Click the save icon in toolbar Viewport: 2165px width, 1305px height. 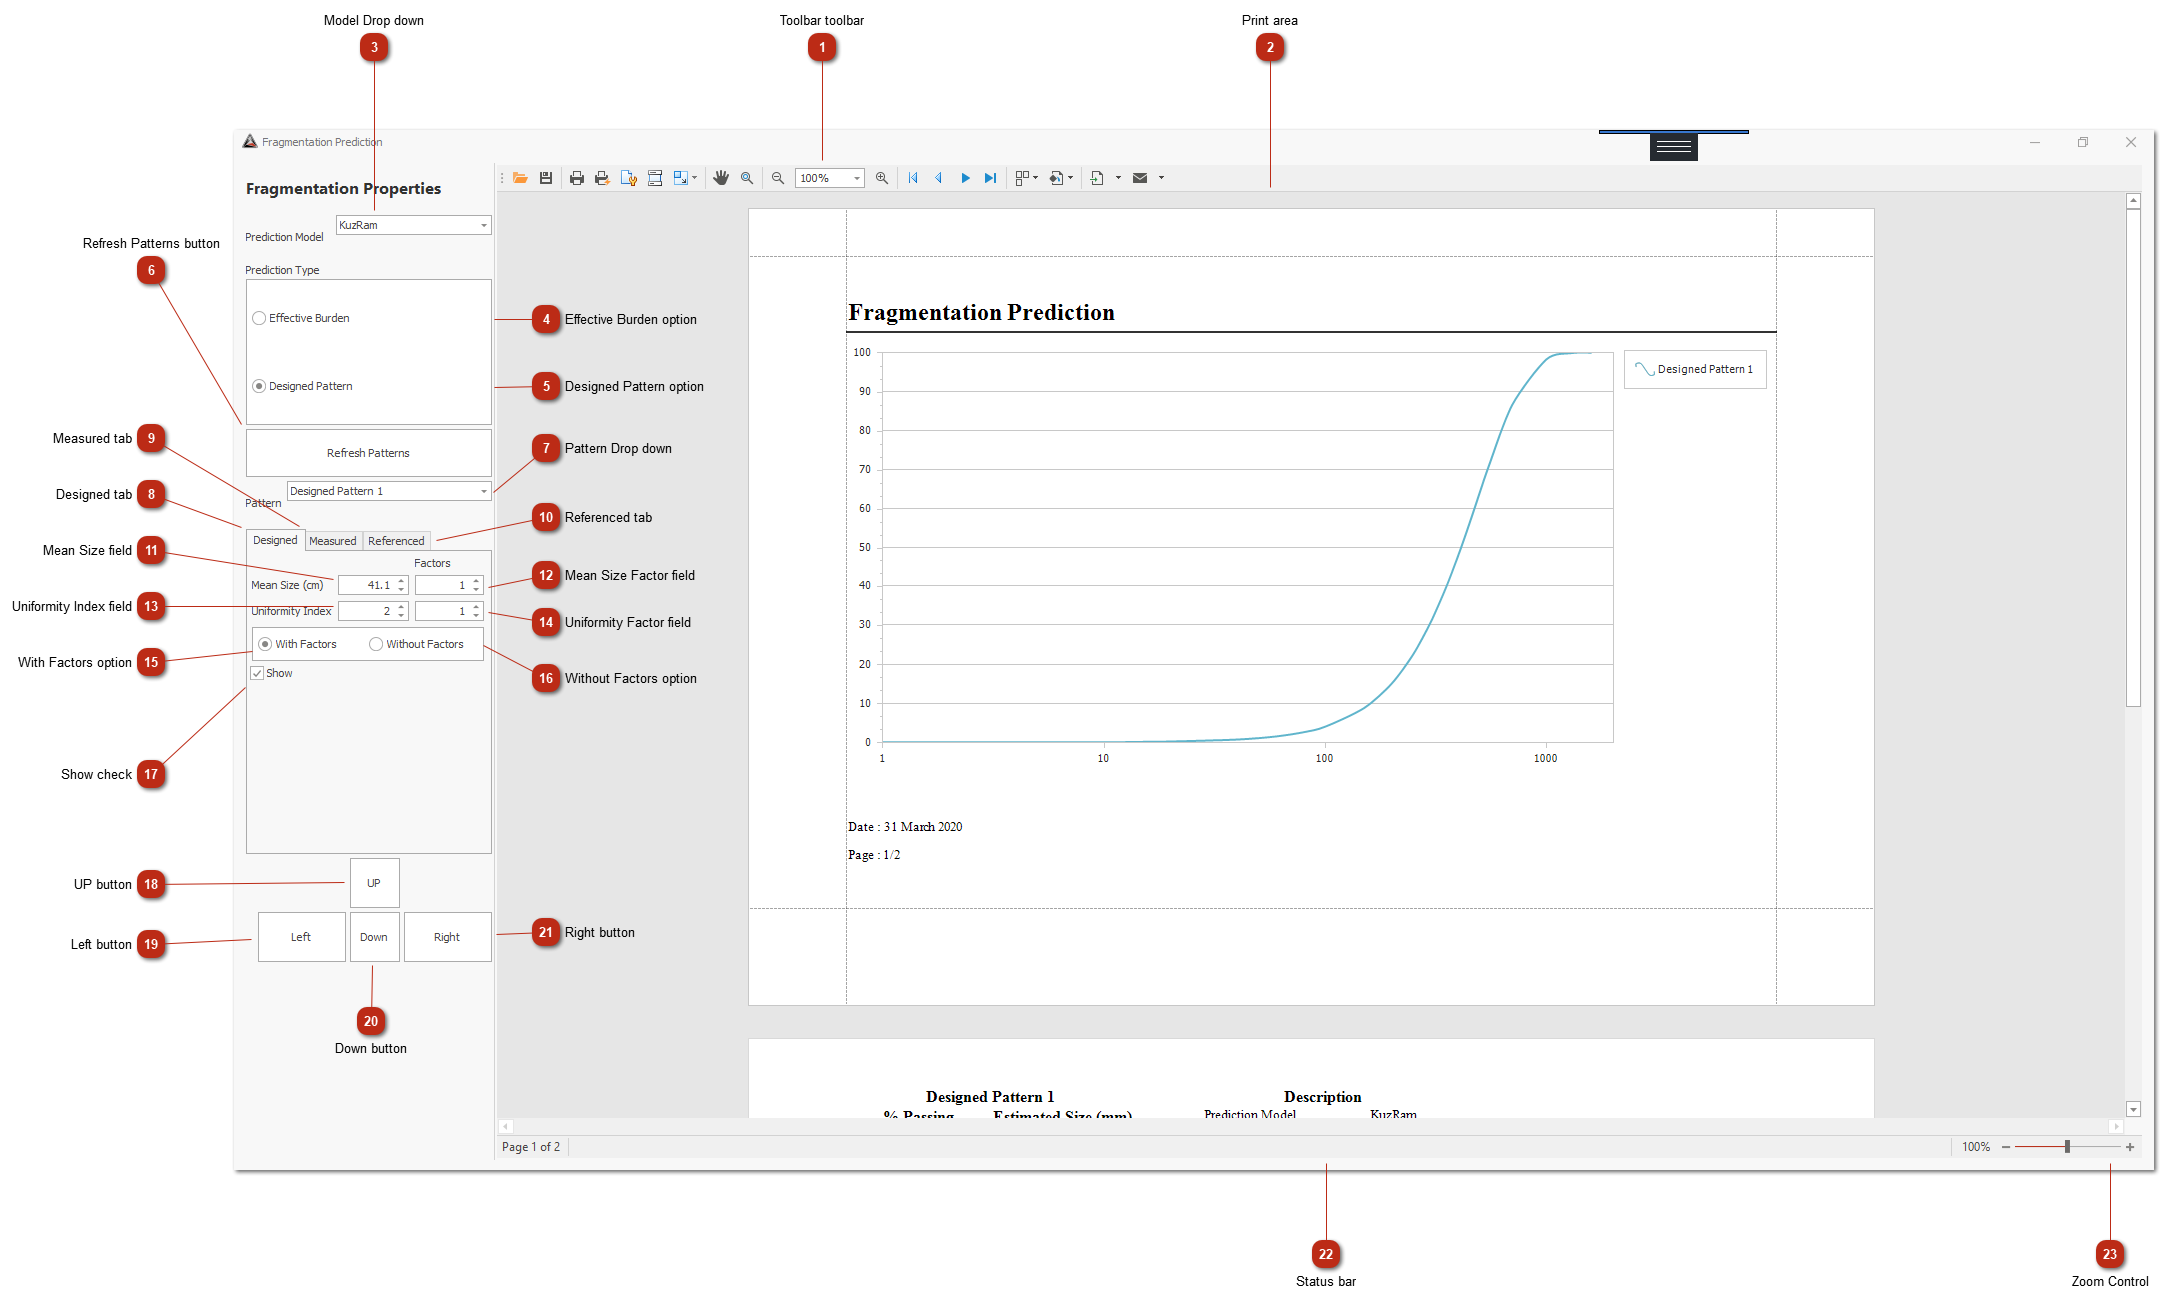[x=546, y=178]
